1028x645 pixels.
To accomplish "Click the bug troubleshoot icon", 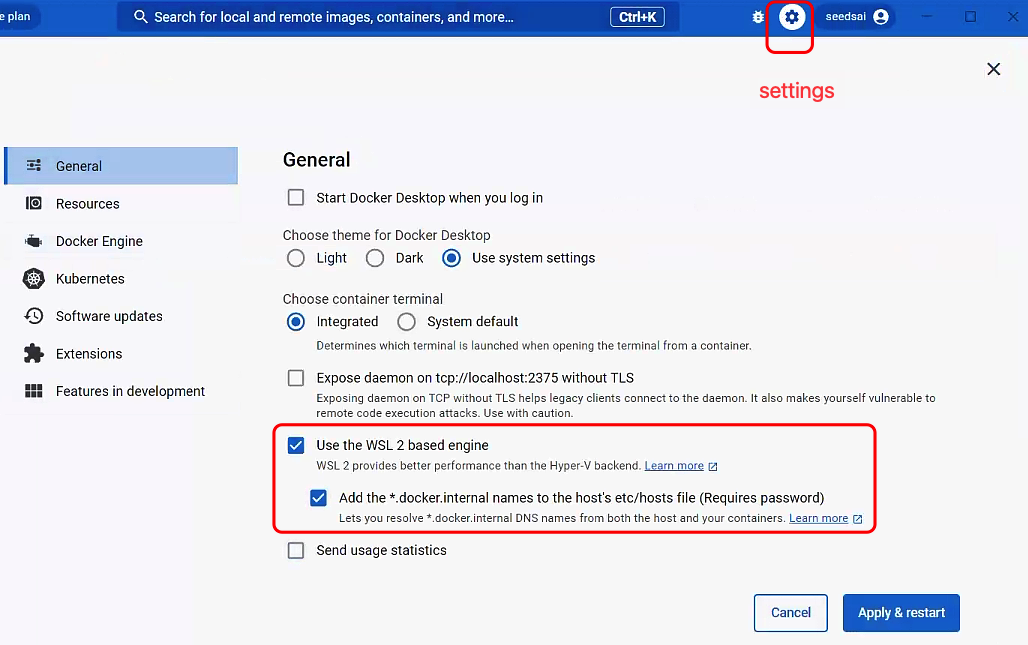I will pos(758,17).
